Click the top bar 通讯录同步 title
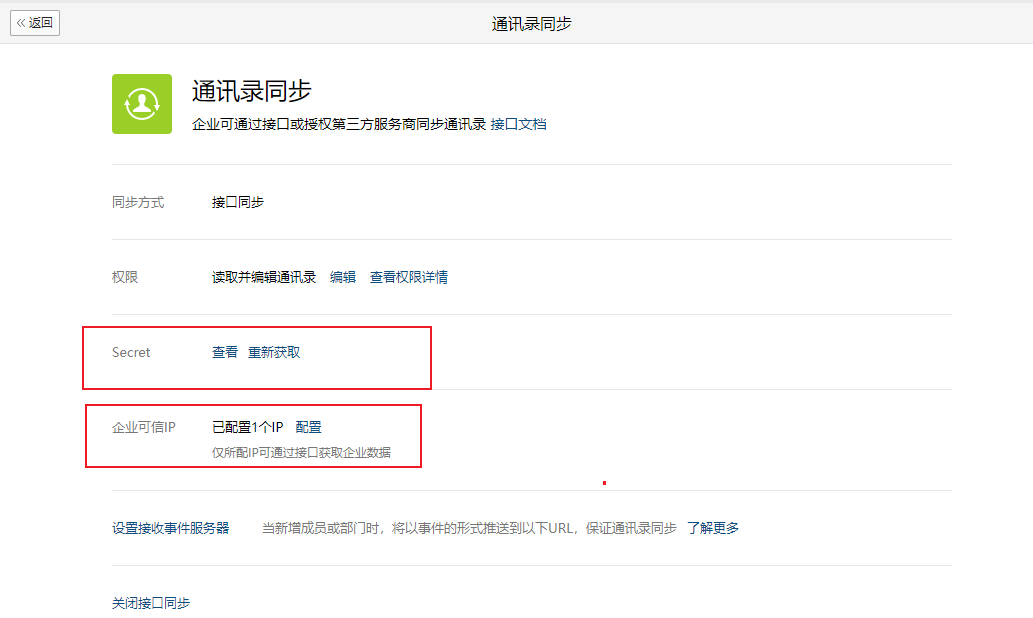This screenshot has width=1033, height=618. point(532,24)
